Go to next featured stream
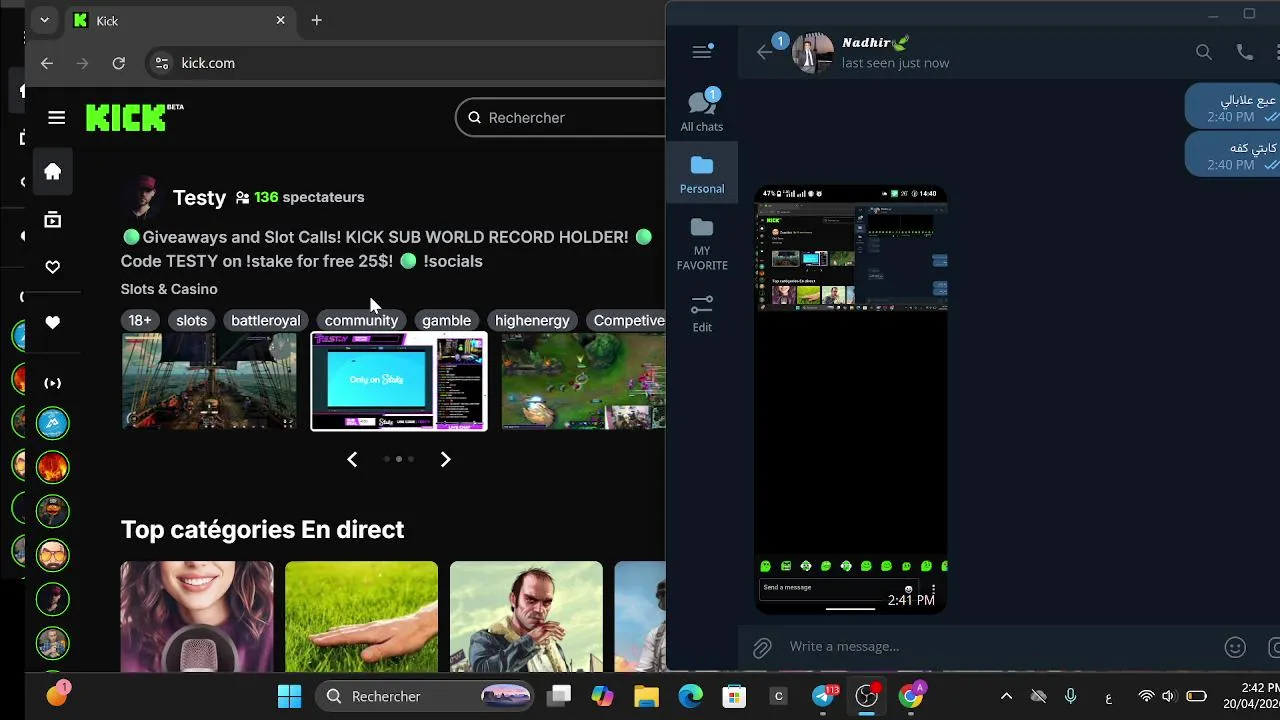Image resolution: width=1280 pixels, height=720 pixels. pos(446,459)
